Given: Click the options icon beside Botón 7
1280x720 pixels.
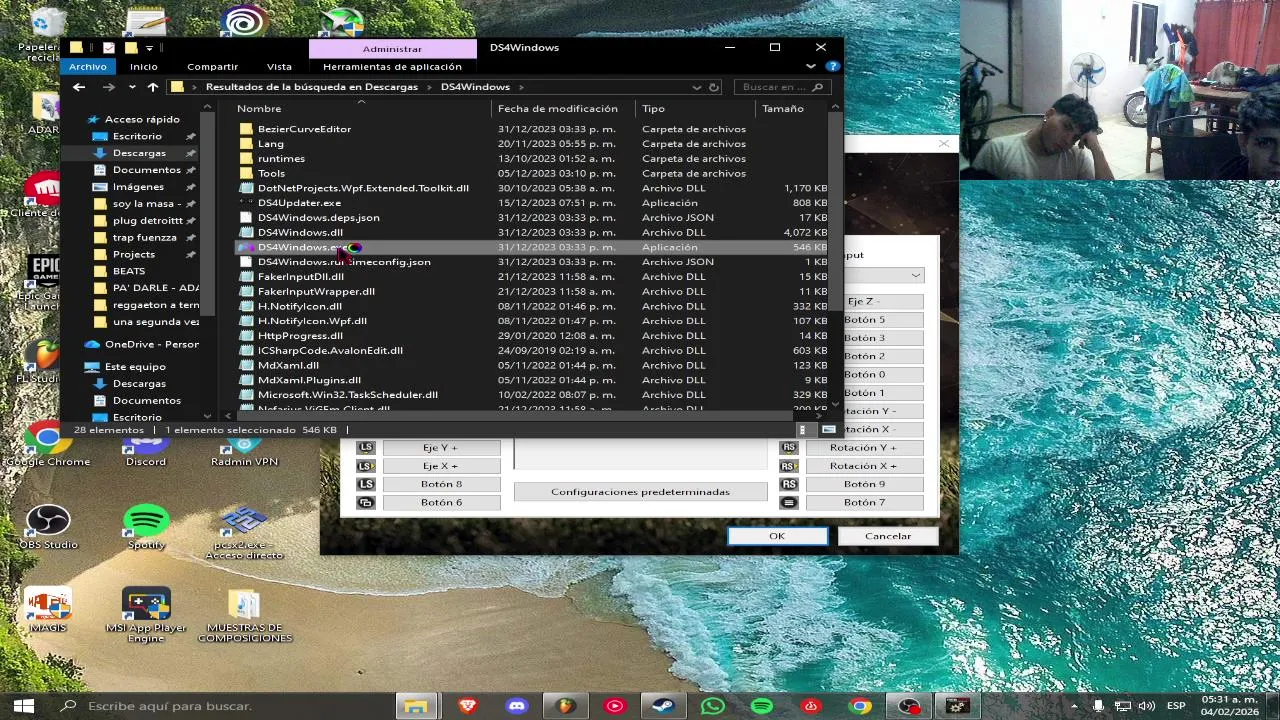Looking at the screenshot, I should pyautogui.click(x=789, y=502).
